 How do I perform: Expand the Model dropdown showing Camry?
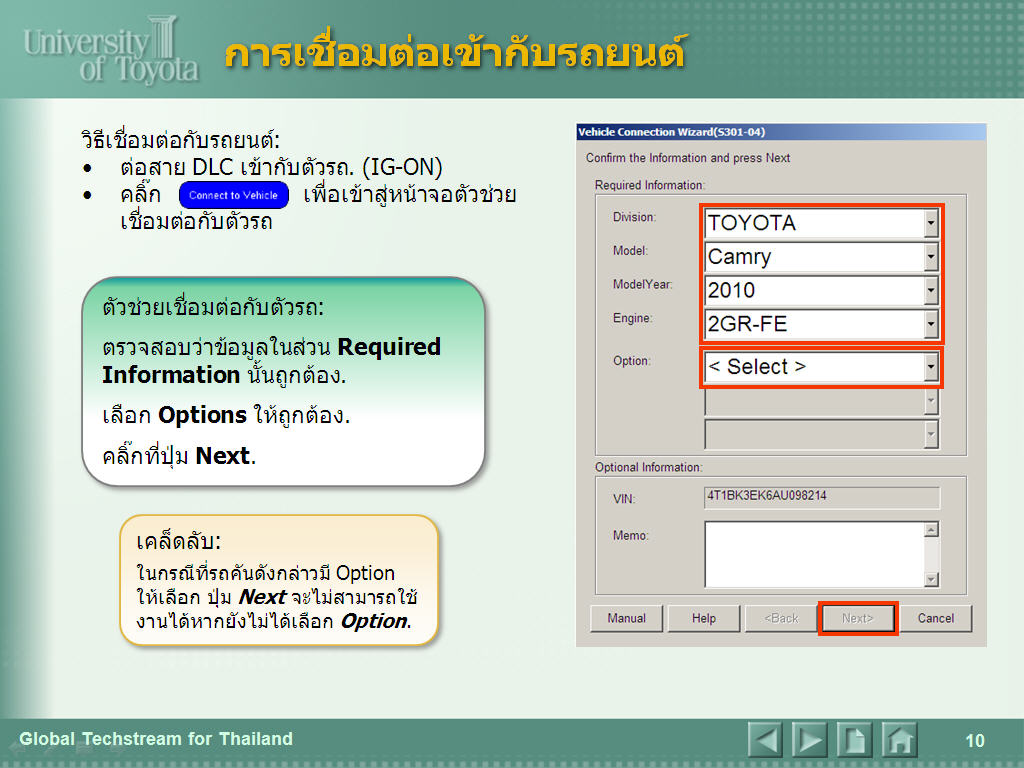pyautogui.click(x=822, y=257)
